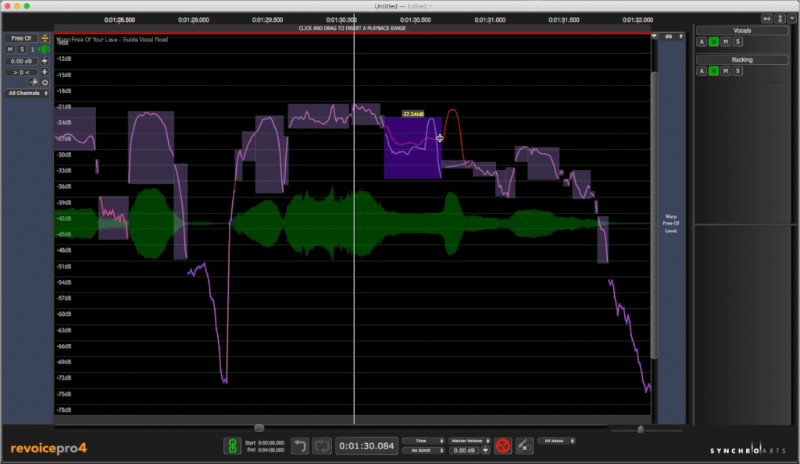Solo the Backing group
The width and height of the screenshot is (800, 464).
[737, 71]
